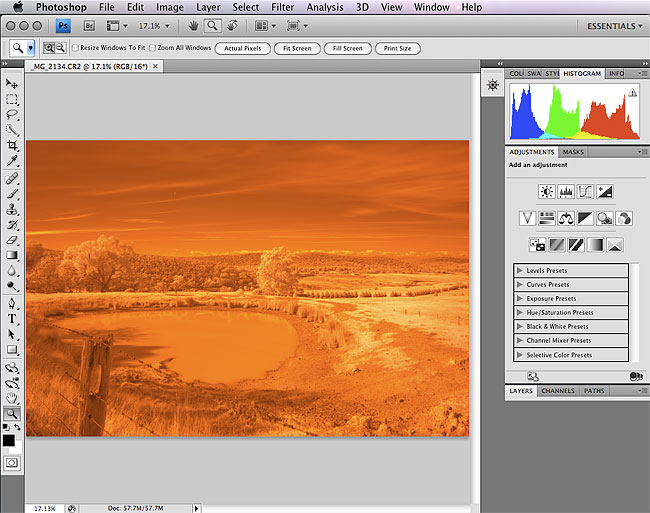This screenshot has width=650, height=513.
Task: Expand the Levels Presets list
Action: click(x=519, y=271)
